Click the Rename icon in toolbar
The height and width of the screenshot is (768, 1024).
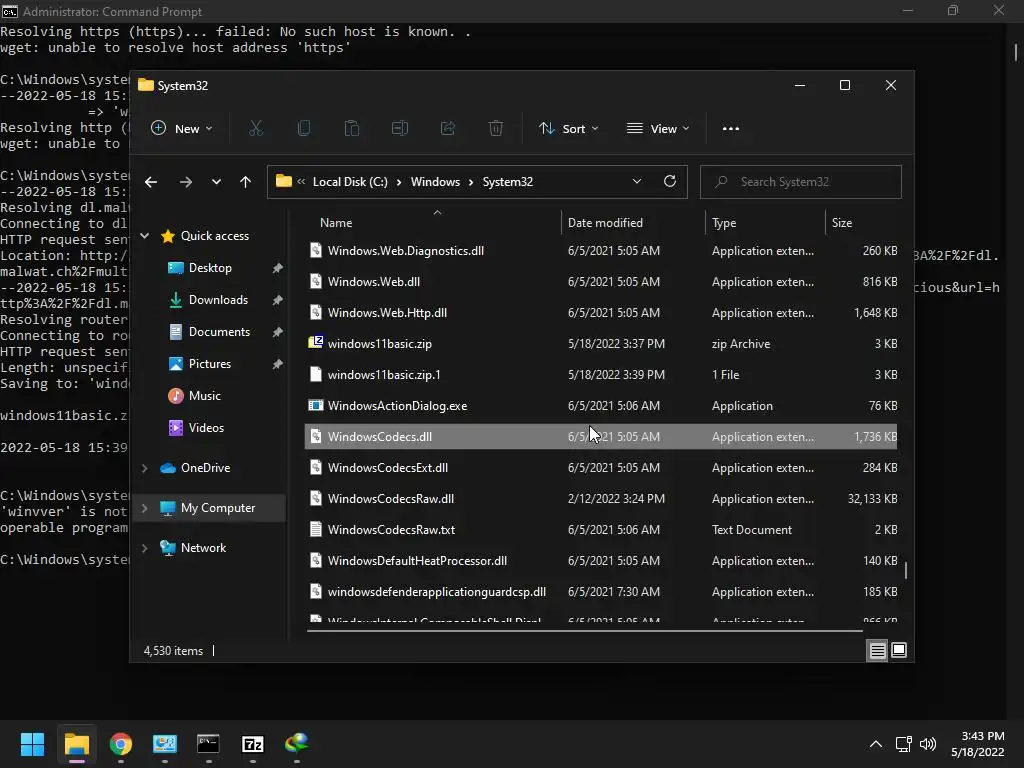(400, 129)
